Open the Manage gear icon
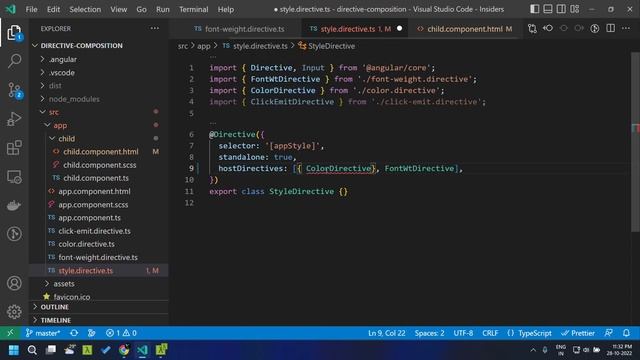Screen dimensions: 640x360 point(14,311)
